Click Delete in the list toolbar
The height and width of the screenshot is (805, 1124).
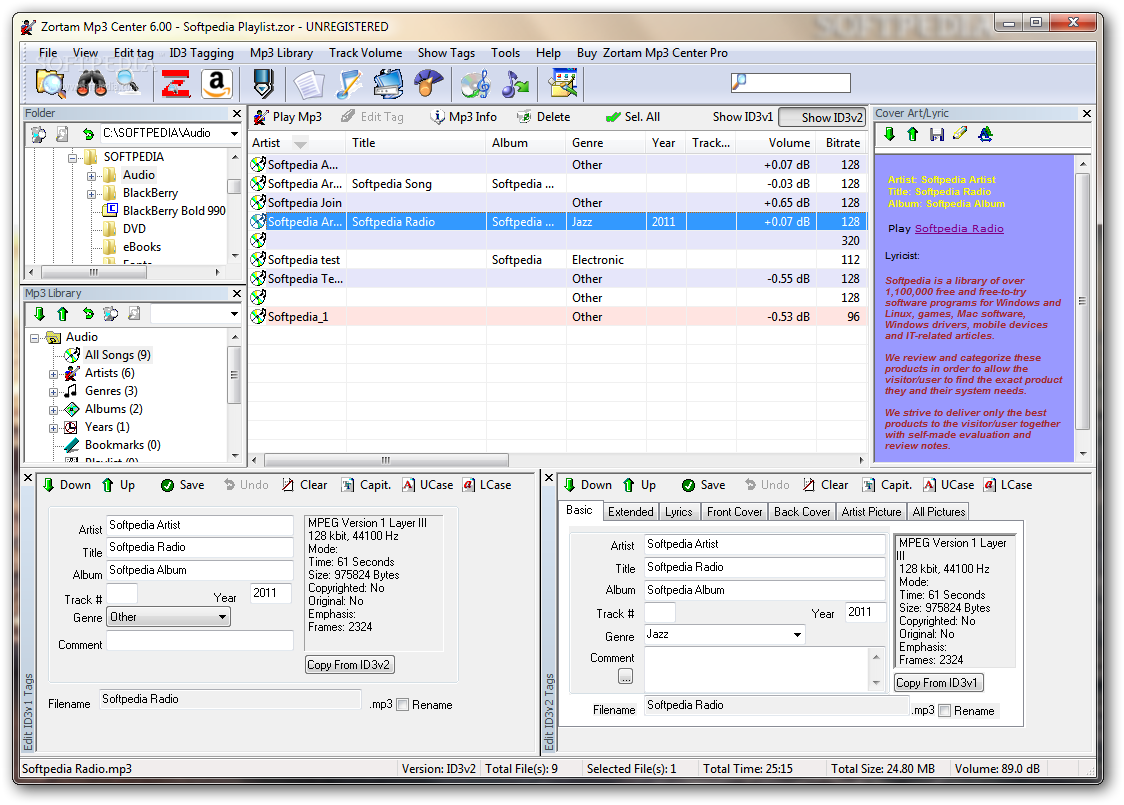tap(544, 117)
